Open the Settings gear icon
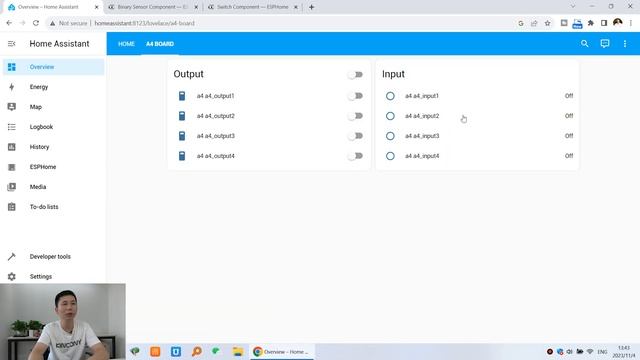This screenshot has height=360, width=640. (x=11, y=277)
